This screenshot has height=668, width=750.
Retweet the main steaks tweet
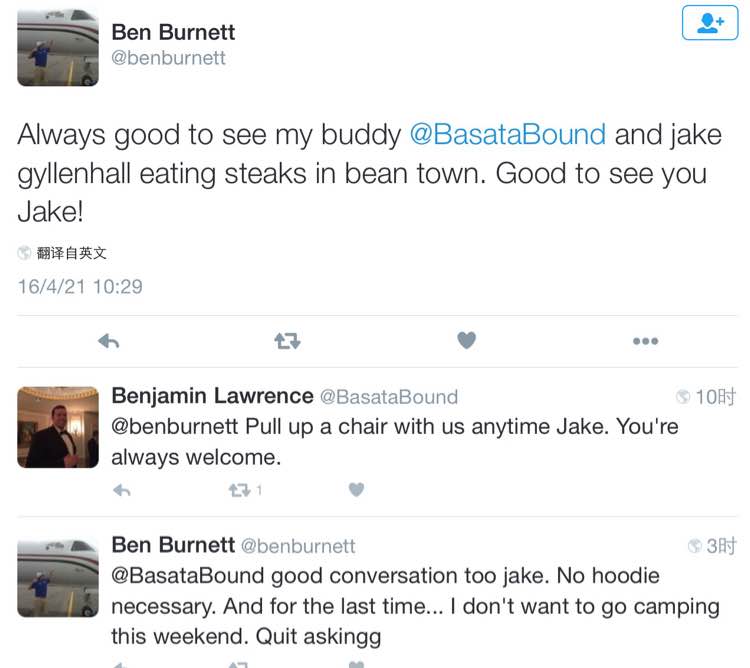(287, 341)
